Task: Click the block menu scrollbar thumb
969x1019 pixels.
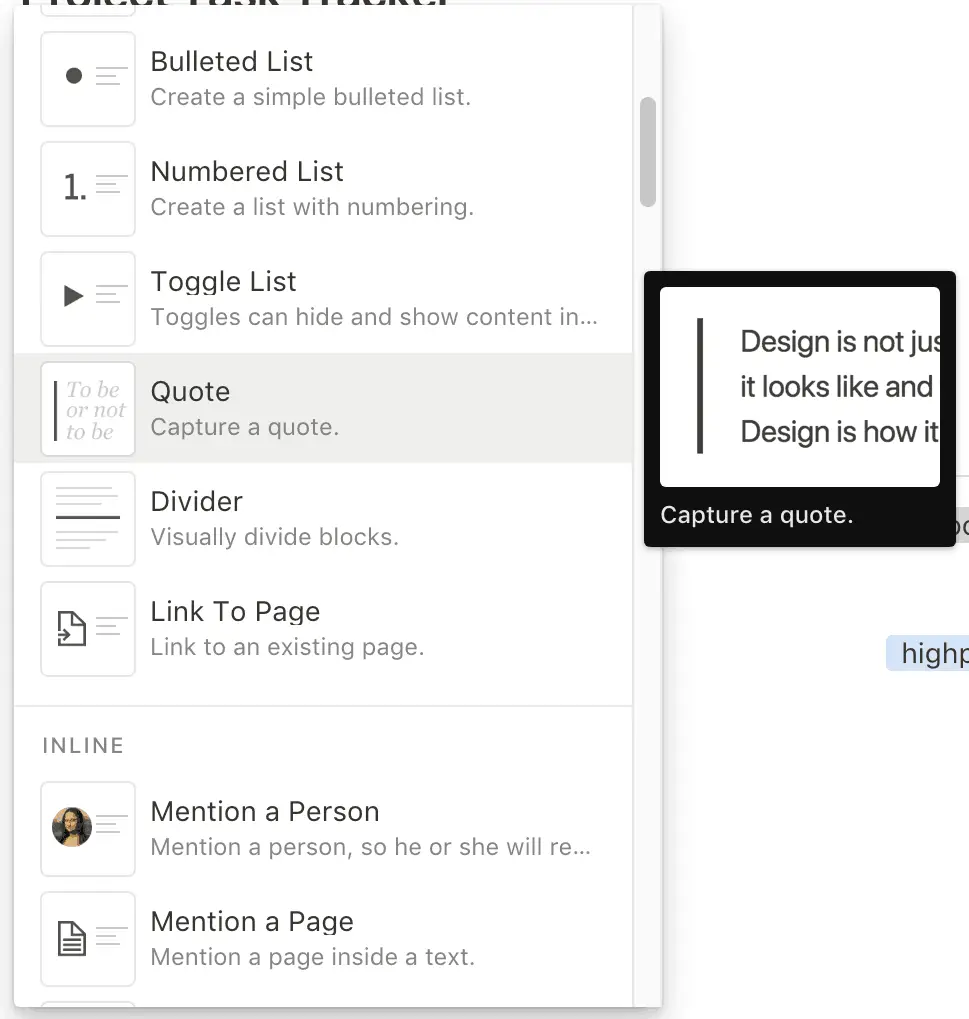Action: (x=647, y=152)
